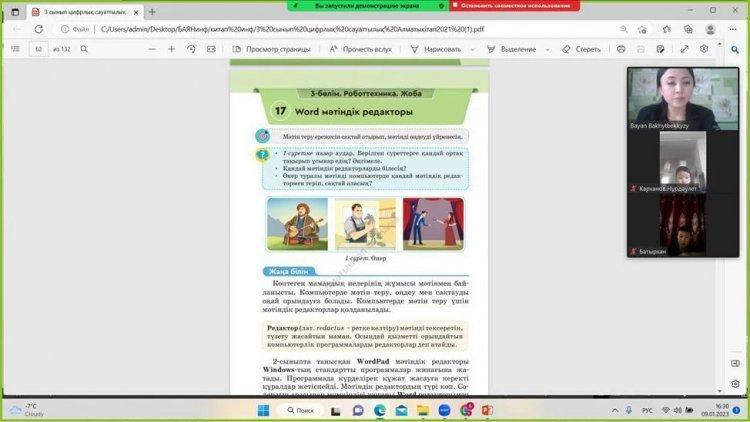This screenshot has width=750, height=422.
Task: Click the page number field showing 62
Action: [39, 49]
